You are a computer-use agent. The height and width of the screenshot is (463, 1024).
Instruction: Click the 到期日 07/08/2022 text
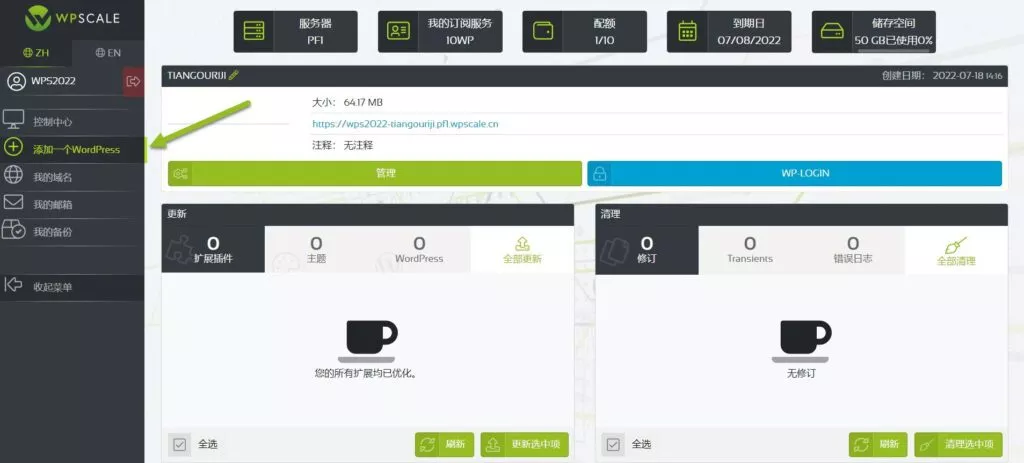pos(748,31)
